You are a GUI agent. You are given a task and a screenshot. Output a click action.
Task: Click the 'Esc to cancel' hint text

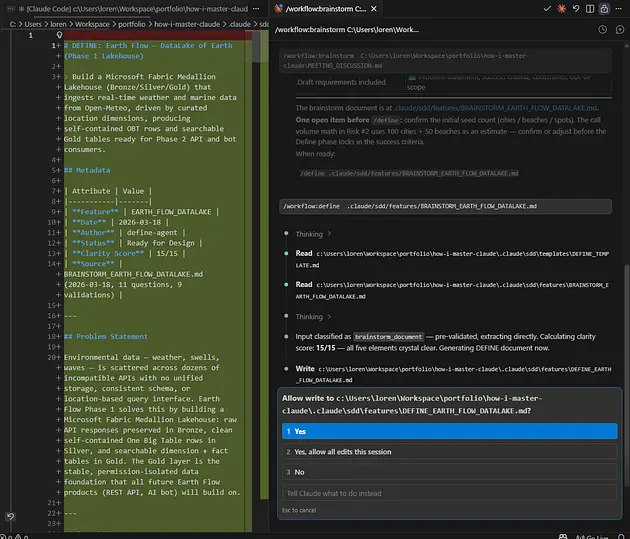tap(299, 510)
